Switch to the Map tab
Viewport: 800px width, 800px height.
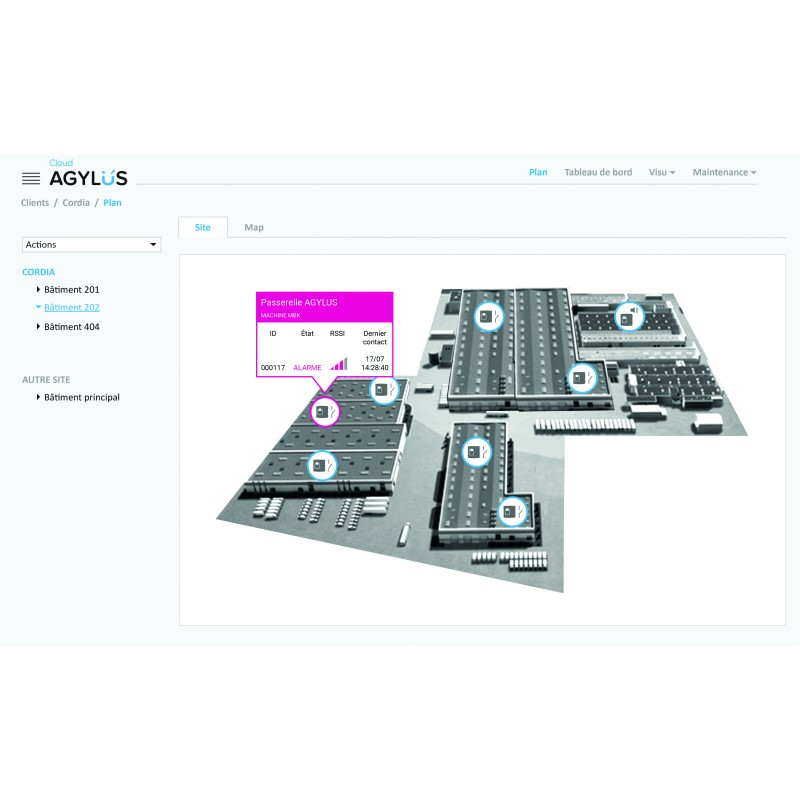tap(254, 227)
